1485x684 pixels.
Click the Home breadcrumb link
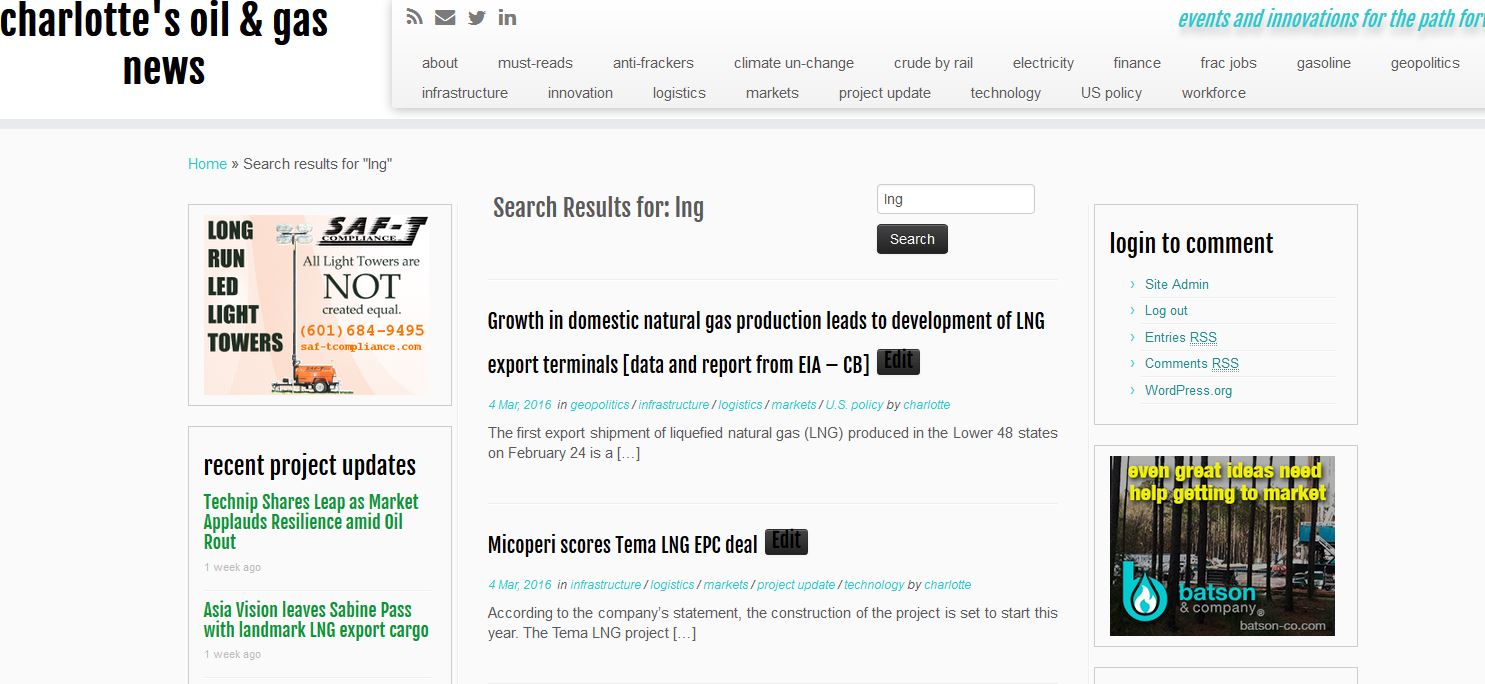coord(207,164)
